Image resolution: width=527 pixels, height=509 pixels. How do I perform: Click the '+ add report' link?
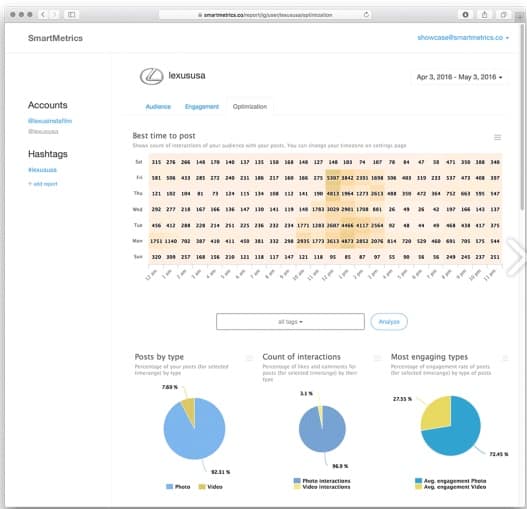(x=43, y=184)
